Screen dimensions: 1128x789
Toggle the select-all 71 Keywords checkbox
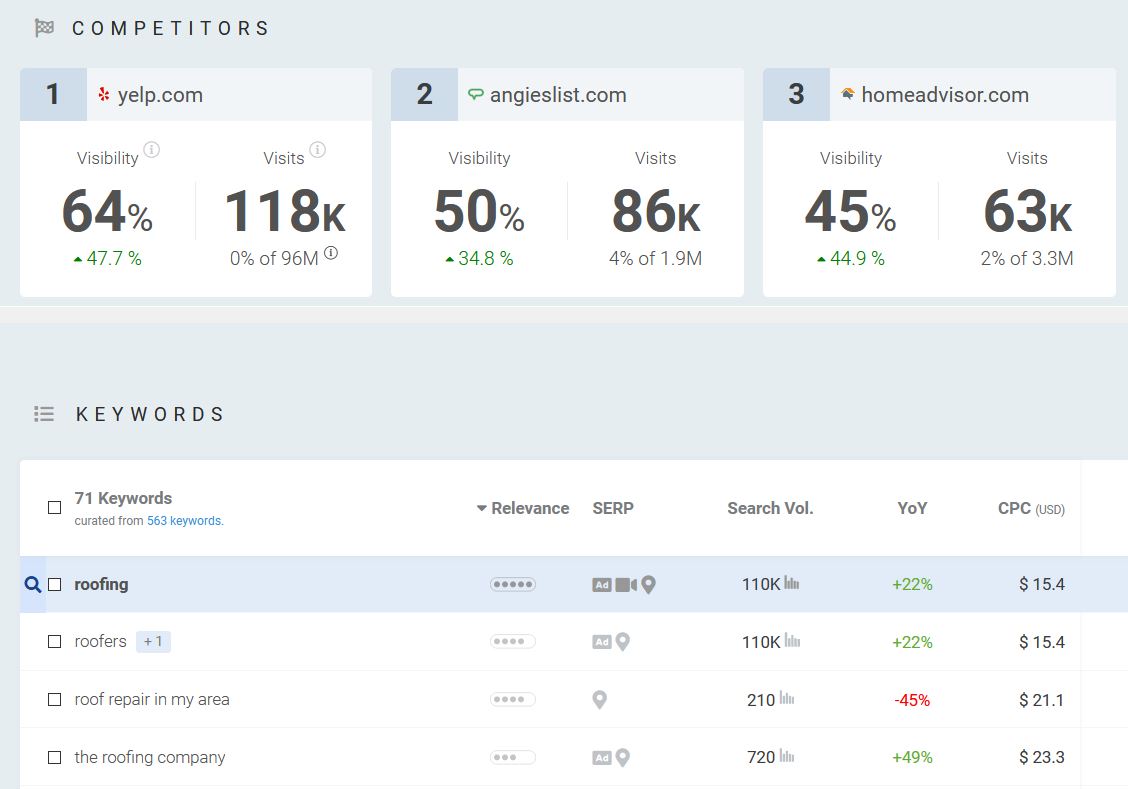pos(55,508)
